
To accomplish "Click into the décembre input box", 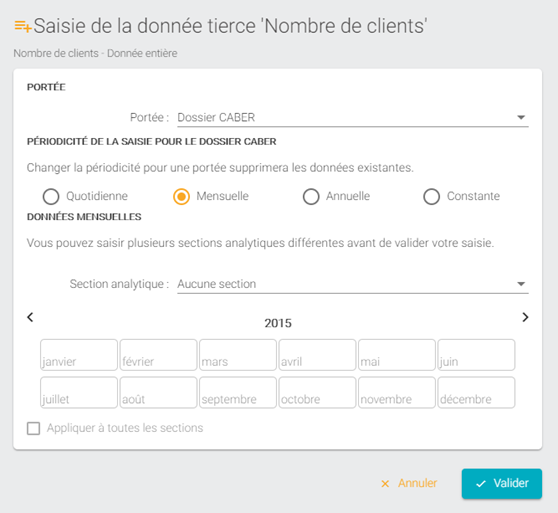I will 476,392.
